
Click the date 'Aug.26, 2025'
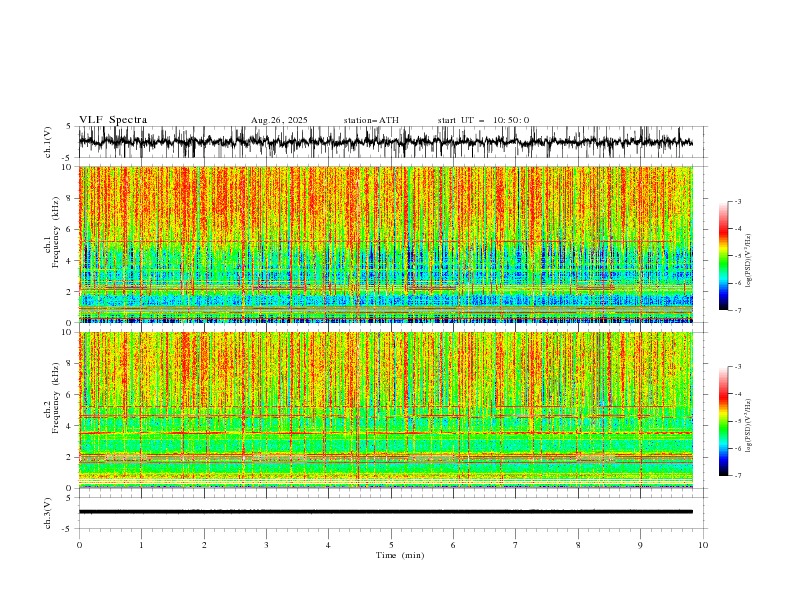[279, 120]
